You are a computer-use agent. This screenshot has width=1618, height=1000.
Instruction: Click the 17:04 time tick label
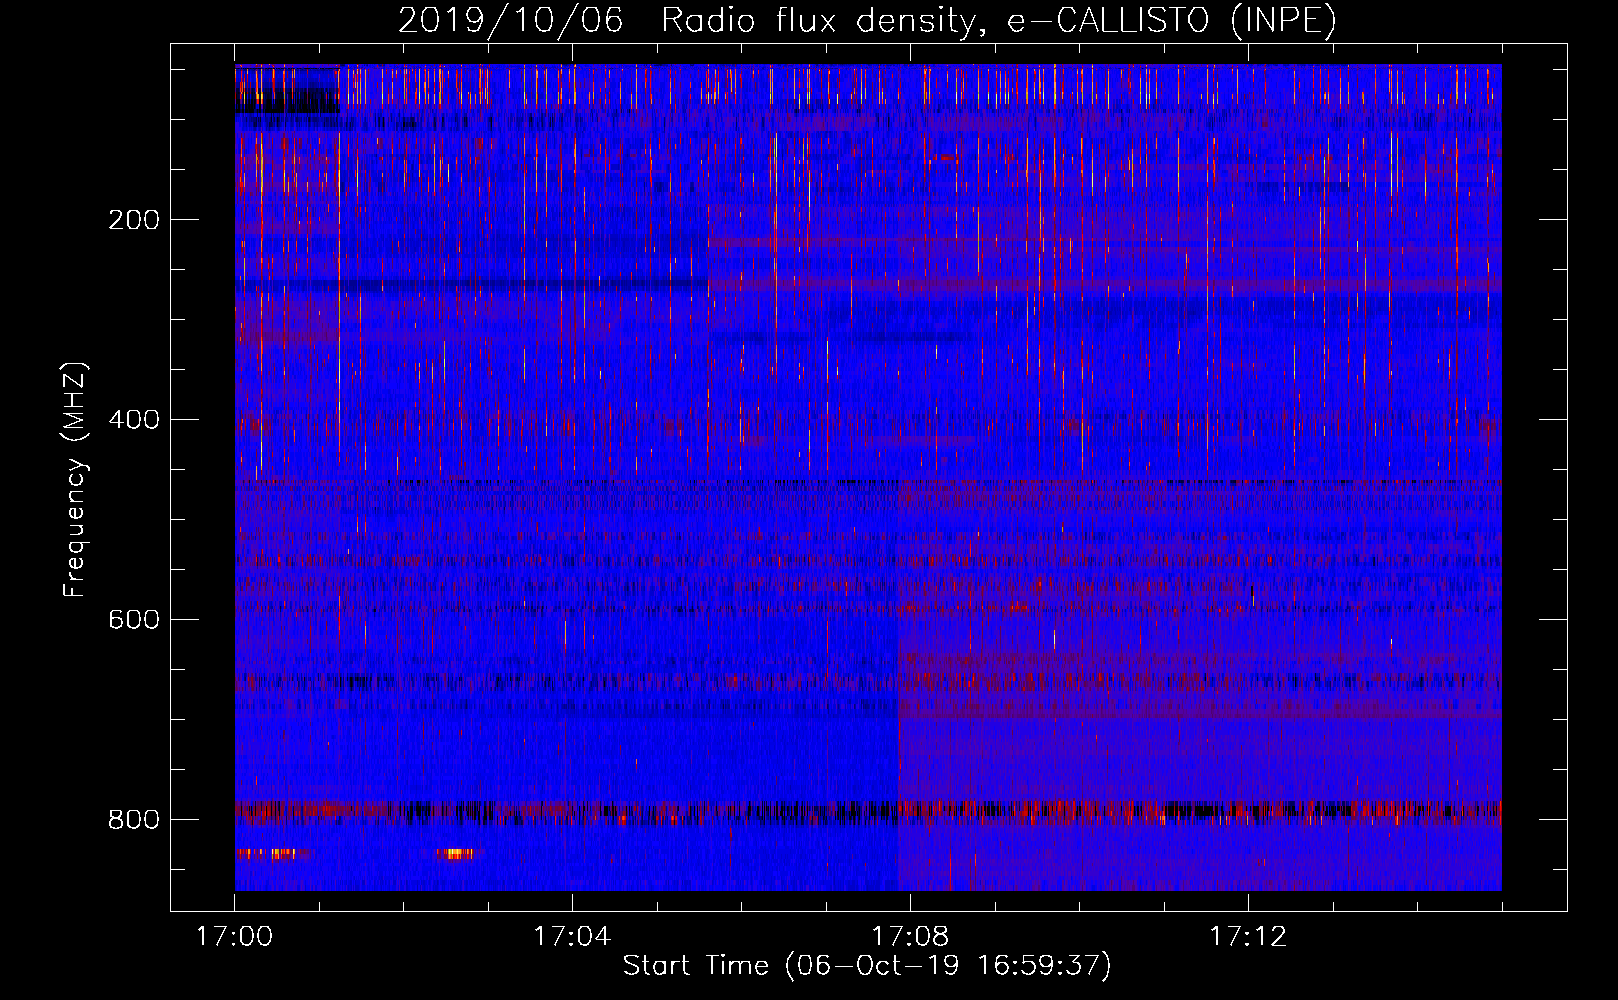point(572,936)
